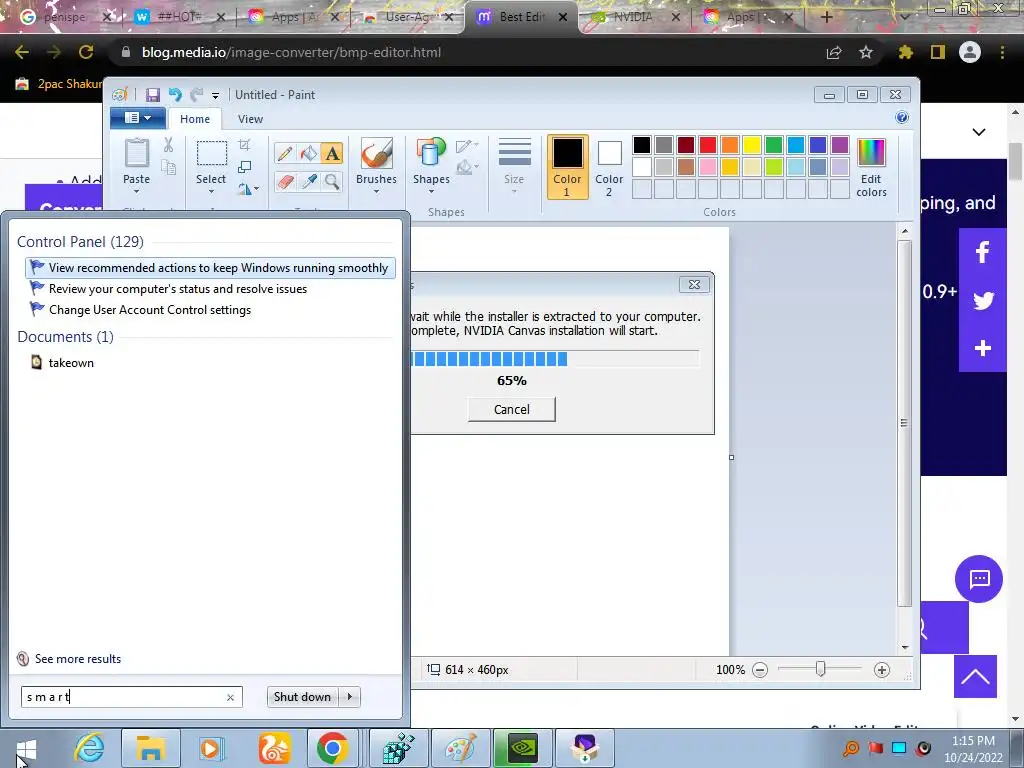Viewport: 1024px width, 768px height.
Task: Open the Rotate or flip dropdown
Action: click(x=248, y=189)
